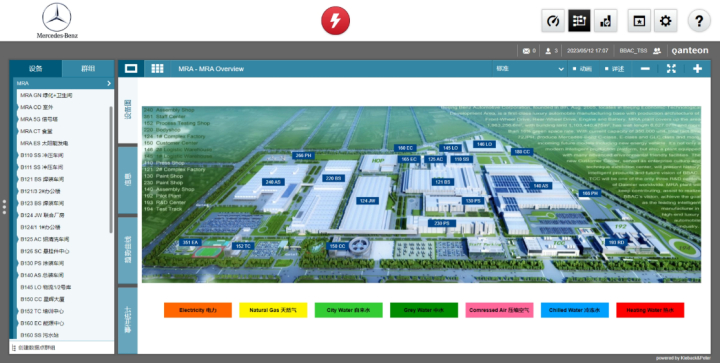Open help with the question mark
Image resolution: width=720 pixels, height=363 pixels.
[x=699, y=21]
